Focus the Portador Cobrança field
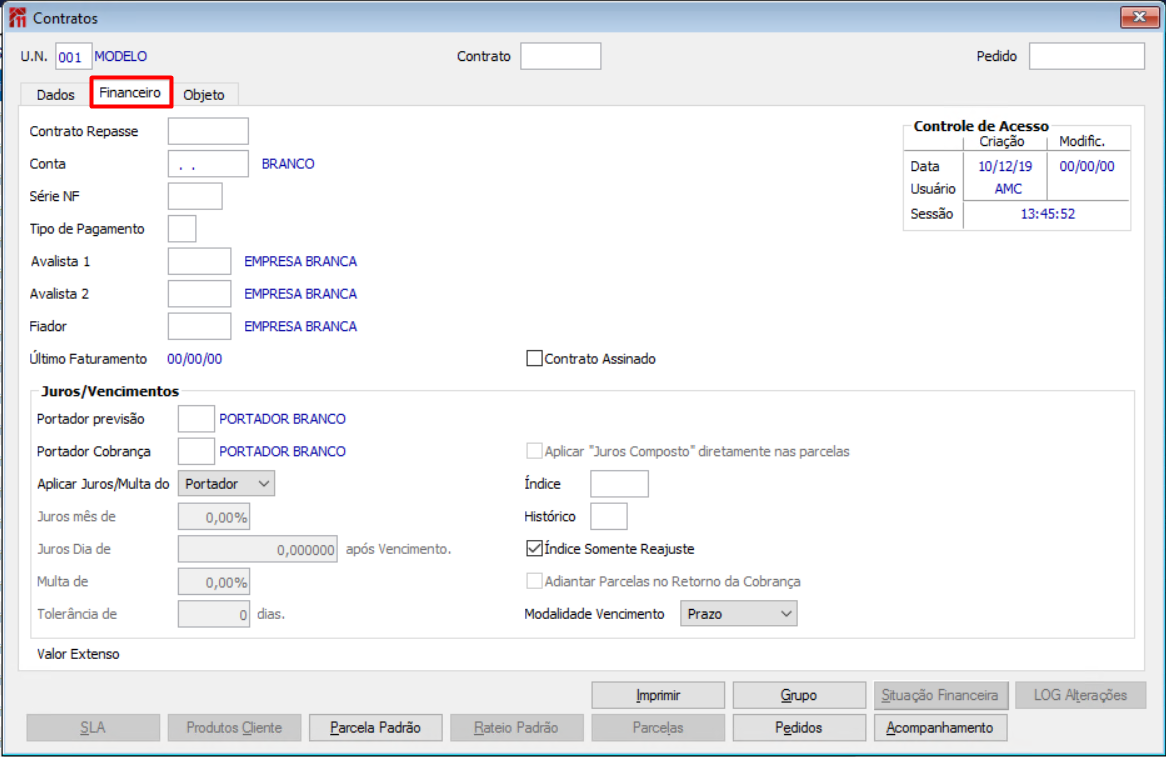1166x757 pixels. 196,451
